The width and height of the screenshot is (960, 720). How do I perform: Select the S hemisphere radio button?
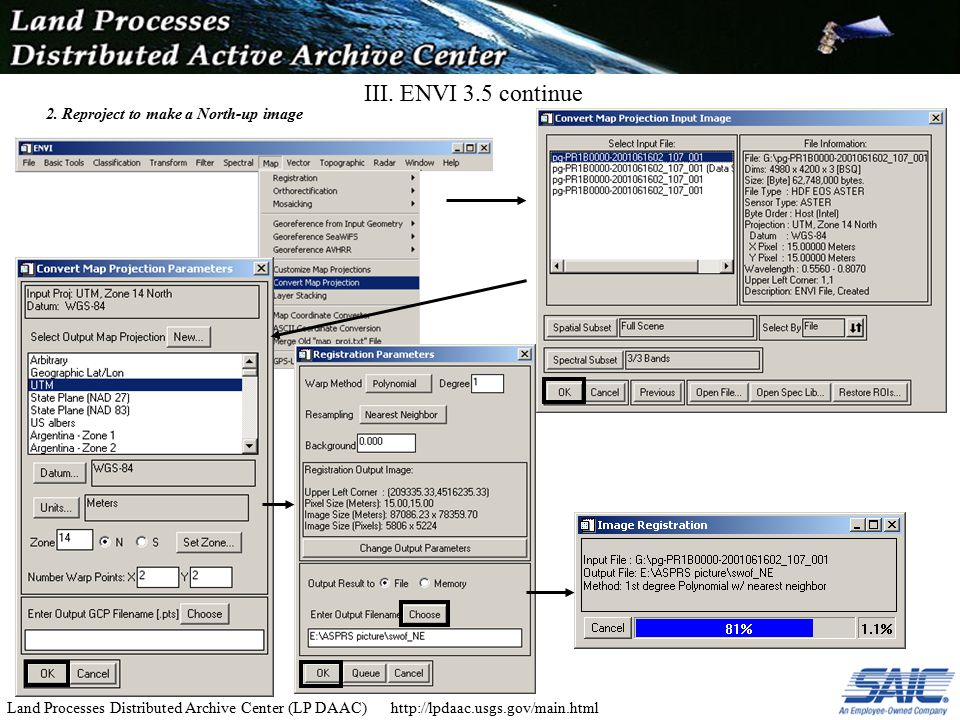click(141, 542)
